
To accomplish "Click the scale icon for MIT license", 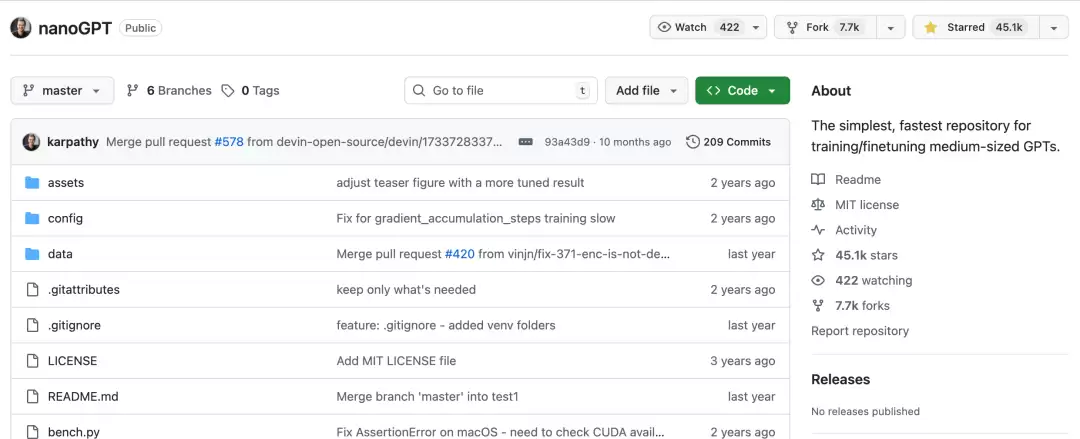I will 818,205.
